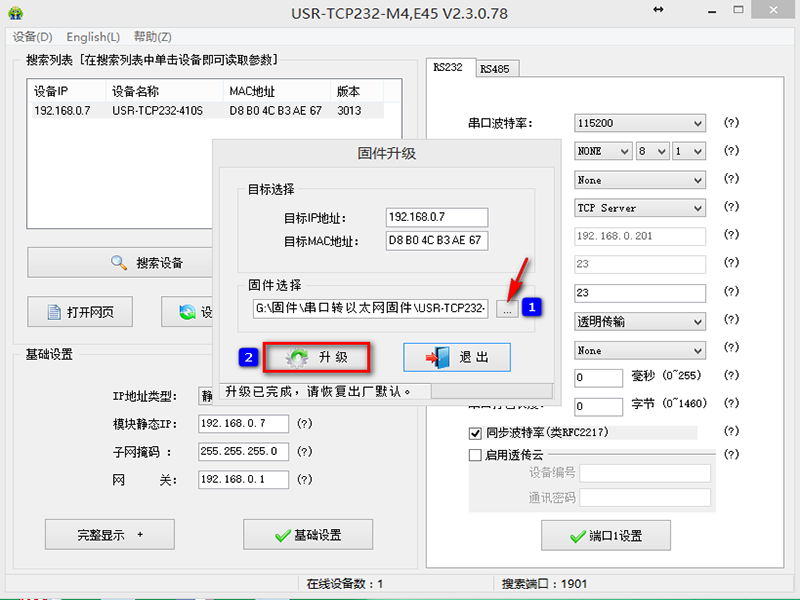The height and width of the screenshot is (600, 800).
Task: Click the exit door icon on 退出
Action: coord(439,358)
